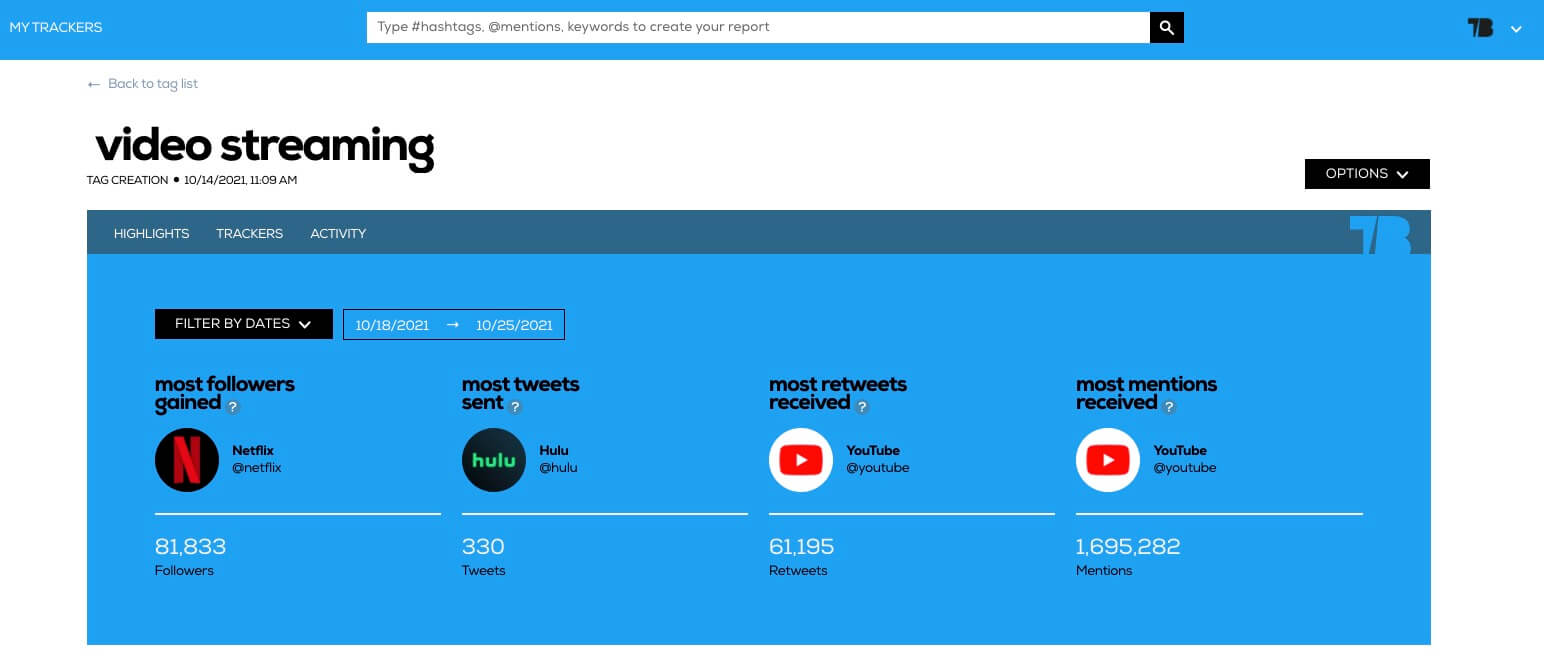
Task: Click the Hulu profile logo
Action: [x=494, y=460]
